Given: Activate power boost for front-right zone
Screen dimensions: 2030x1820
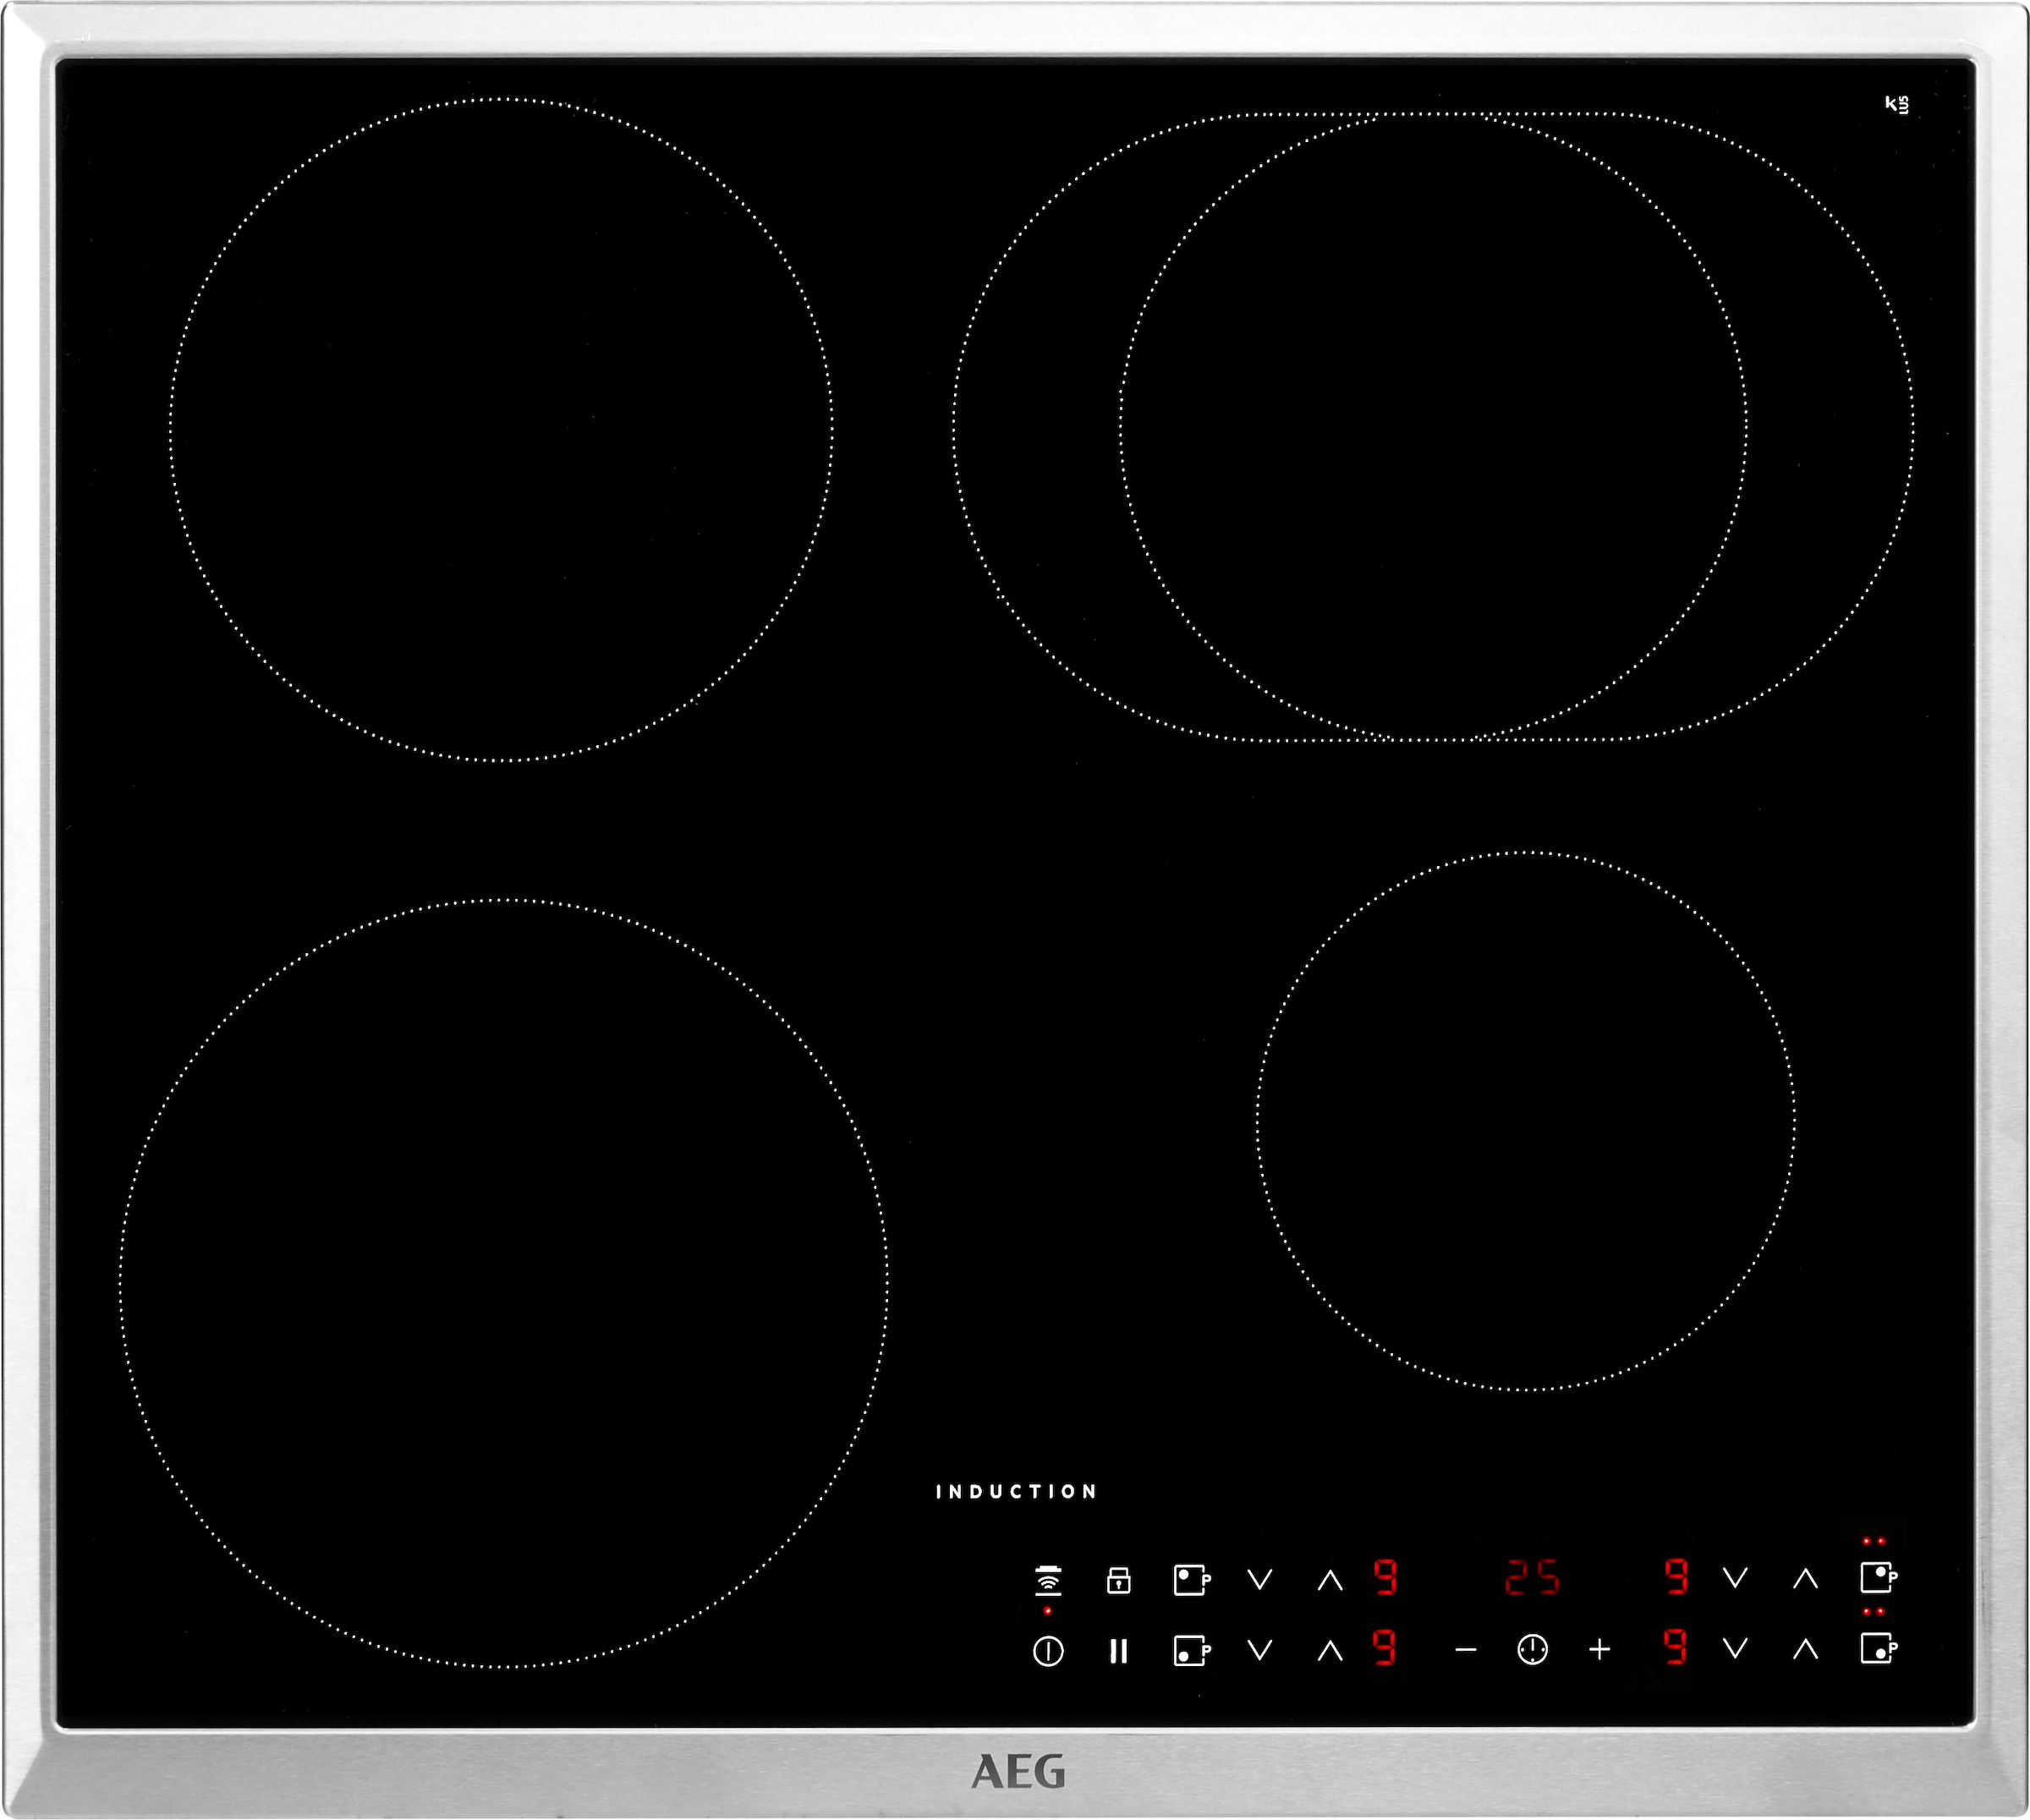Looking at the screenshot, I should click(1879, 1648).
